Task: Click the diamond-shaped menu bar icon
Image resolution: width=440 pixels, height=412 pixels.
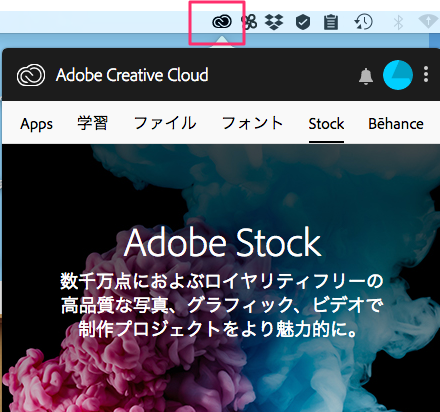Action: click(429, 22)
